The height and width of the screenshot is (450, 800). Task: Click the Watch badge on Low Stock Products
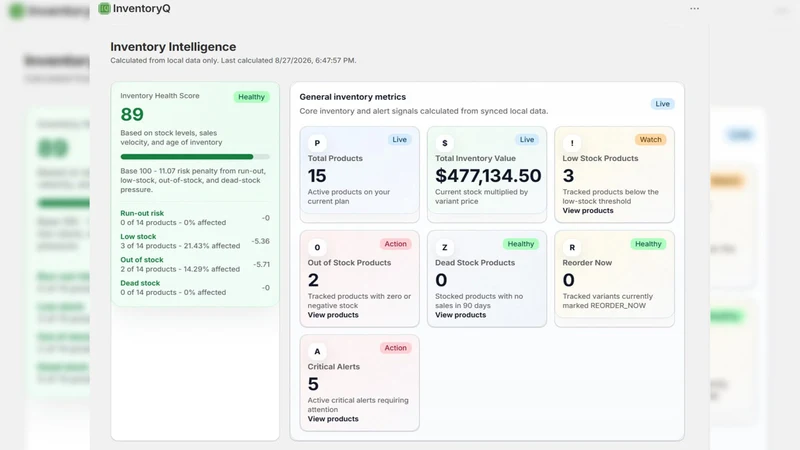tap(651, 140)
